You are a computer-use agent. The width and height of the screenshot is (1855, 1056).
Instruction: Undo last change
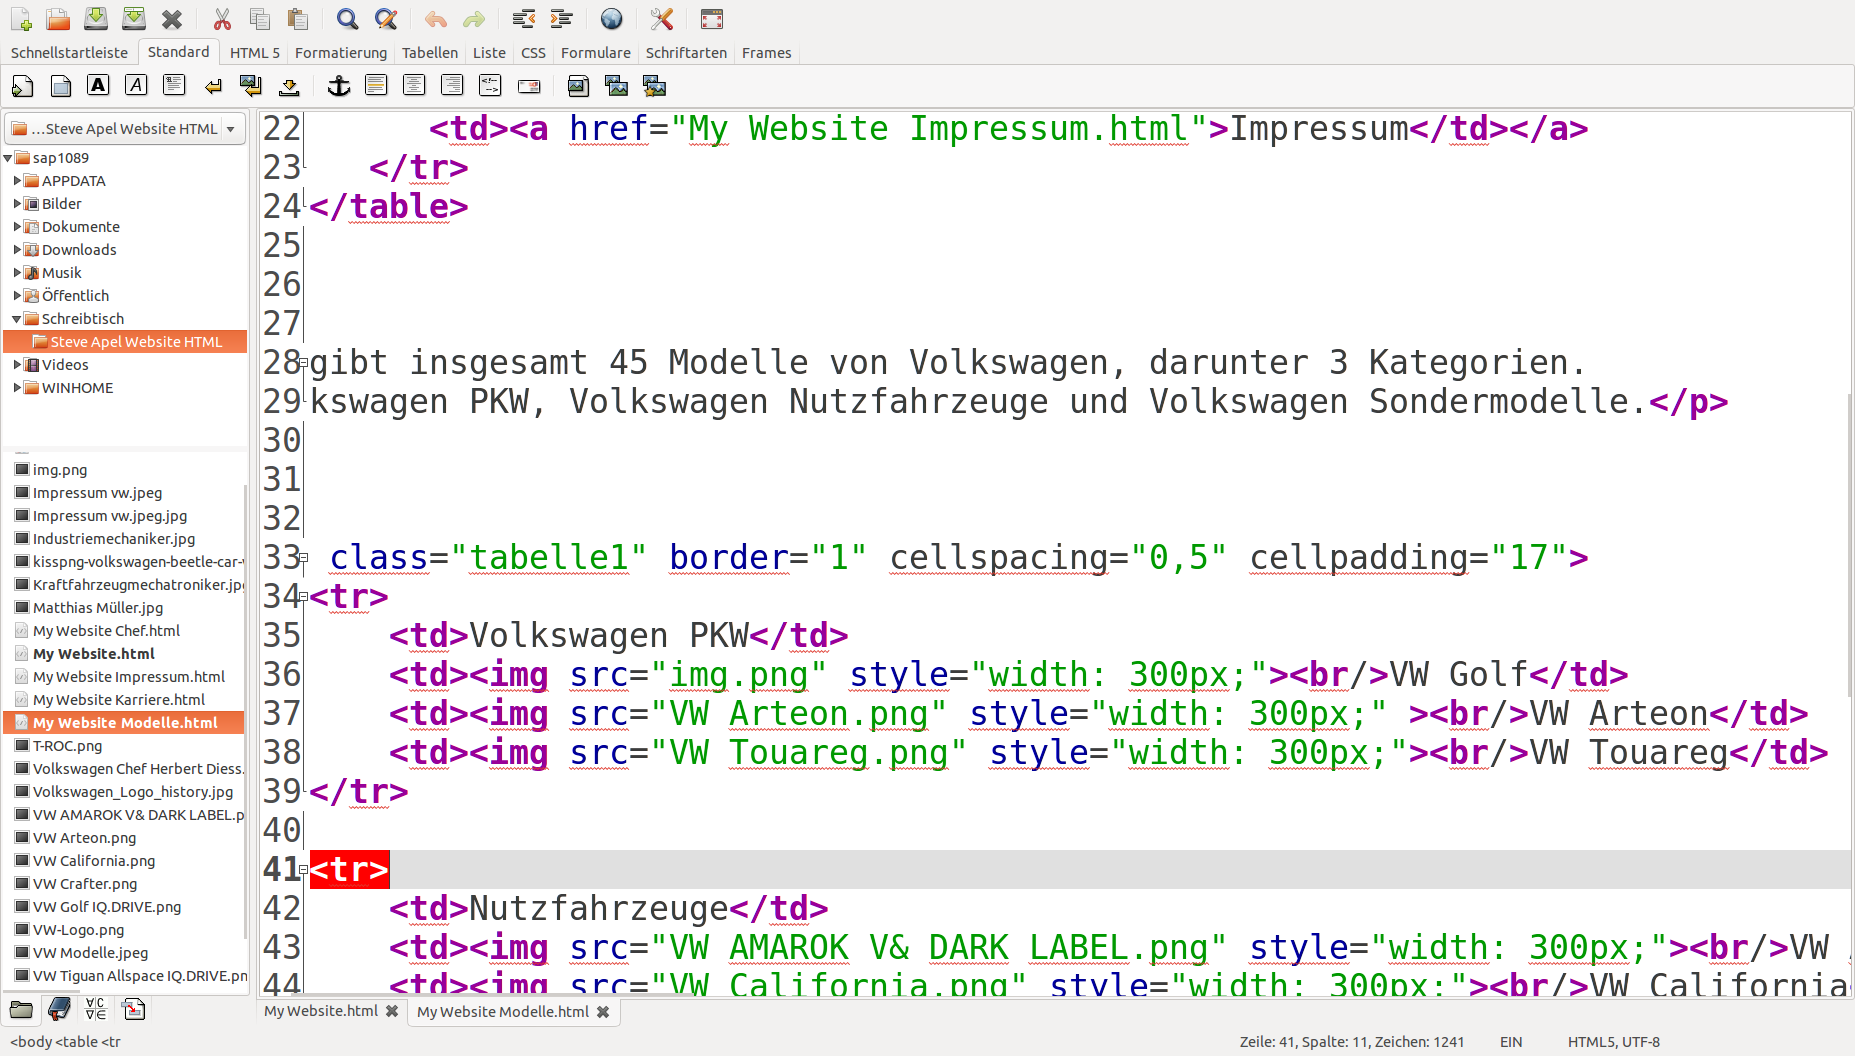[435, 19]
